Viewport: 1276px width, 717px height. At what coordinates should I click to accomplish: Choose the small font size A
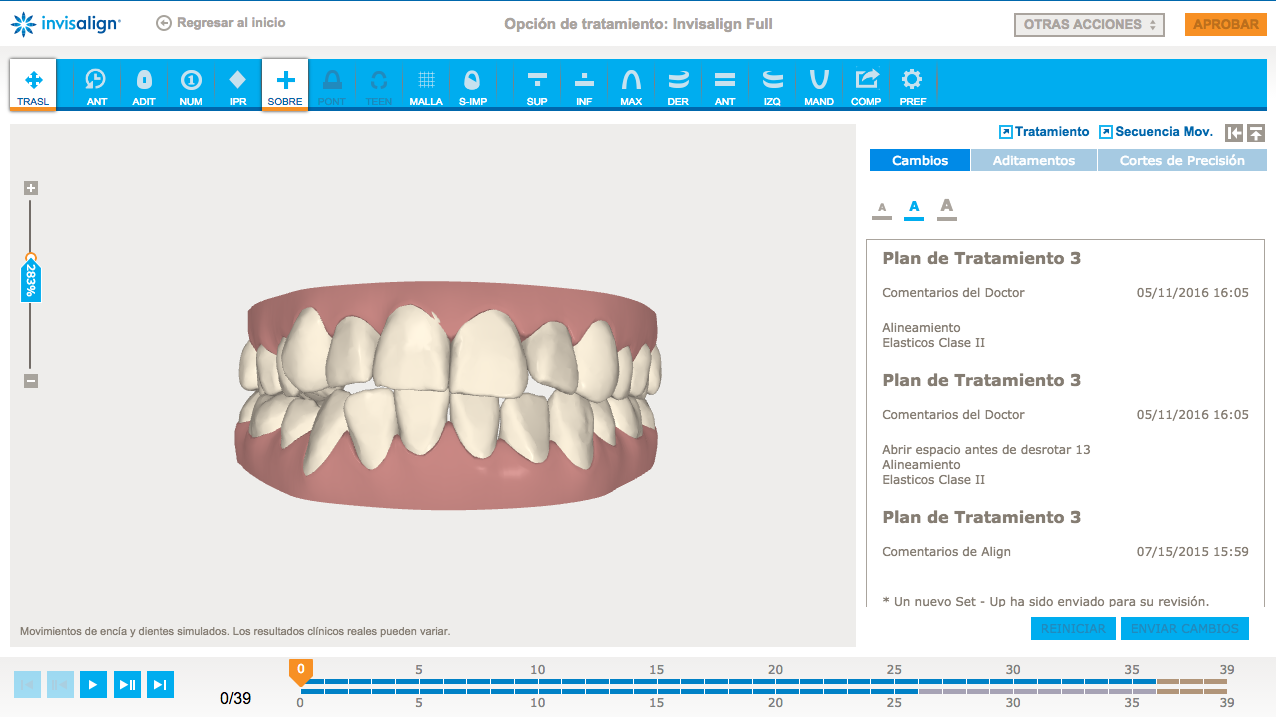coord(882,209)
